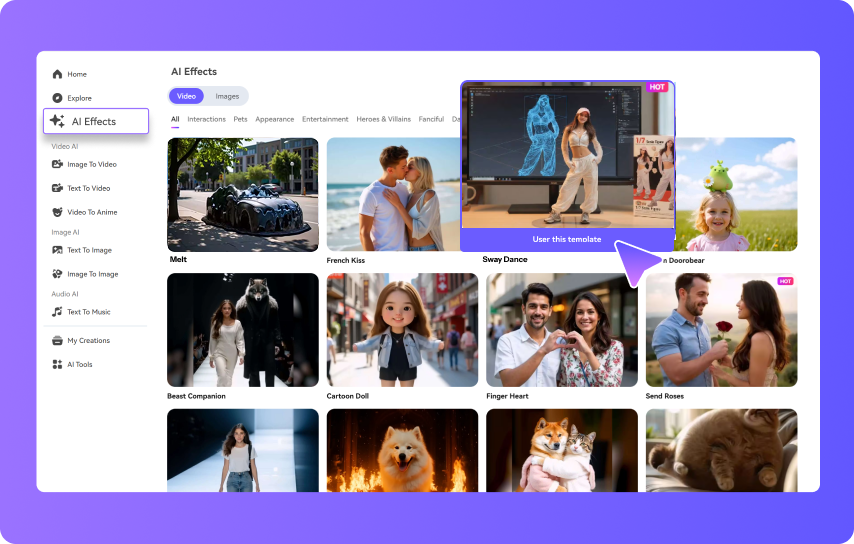854x544 pixels.
Task: Select the Fanciful category tab
Action: click(431, 119)
